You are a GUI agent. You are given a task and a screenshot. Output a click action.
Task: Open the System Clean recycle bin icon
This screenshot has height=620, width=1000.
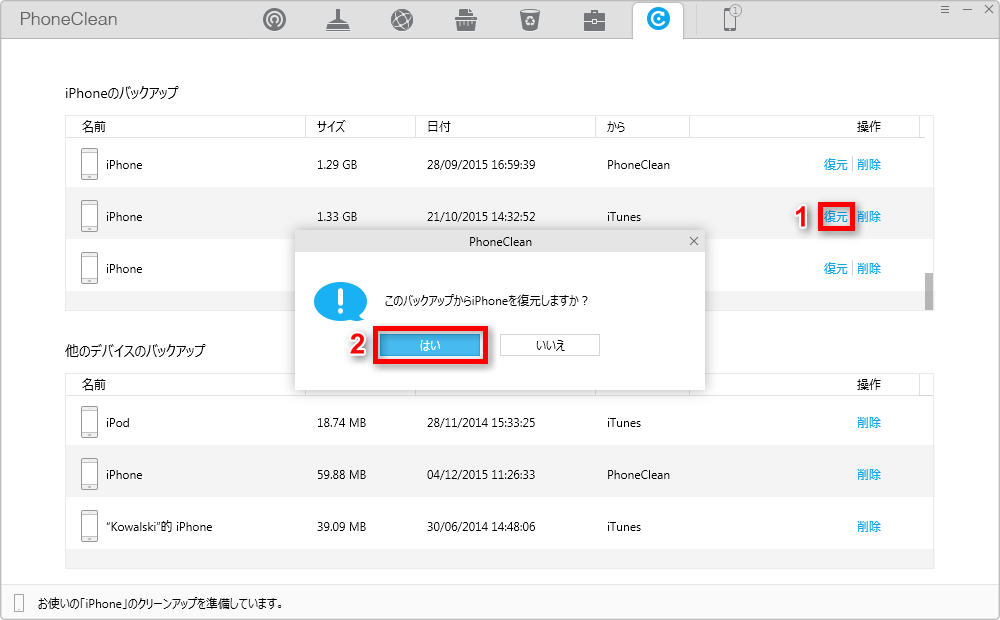click(x=530, y=20)
